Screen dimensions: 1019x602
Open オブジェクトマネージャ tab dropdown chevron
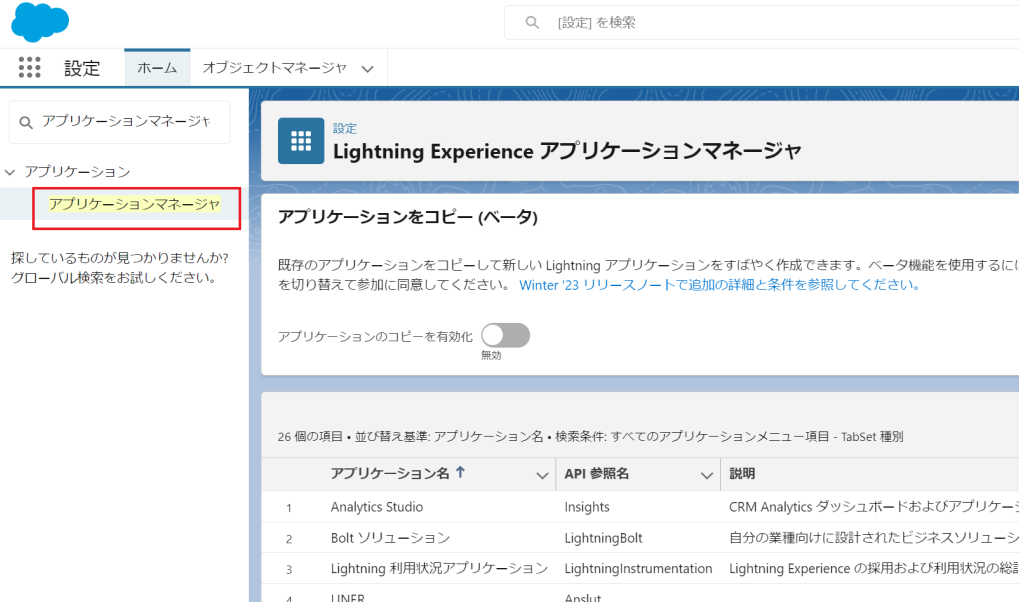[368, 69]
